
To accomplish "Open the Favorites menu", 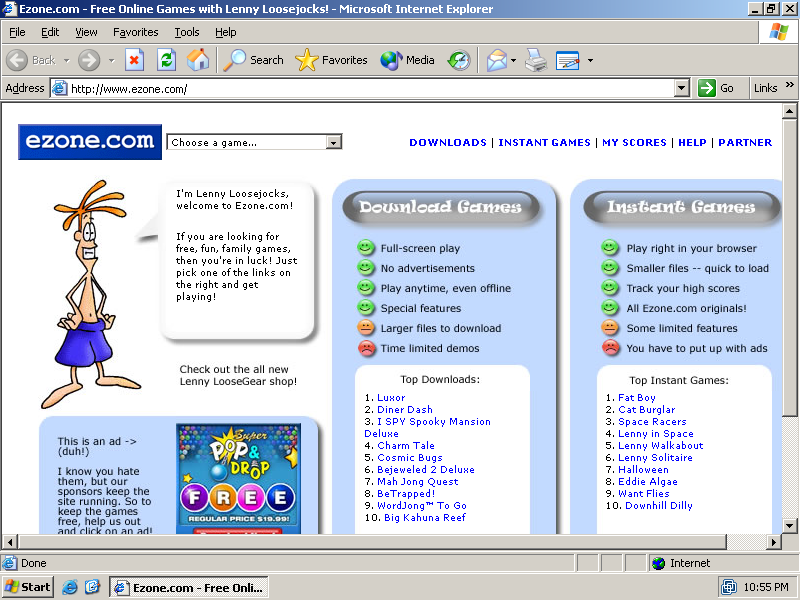I will tap(136, 32).
